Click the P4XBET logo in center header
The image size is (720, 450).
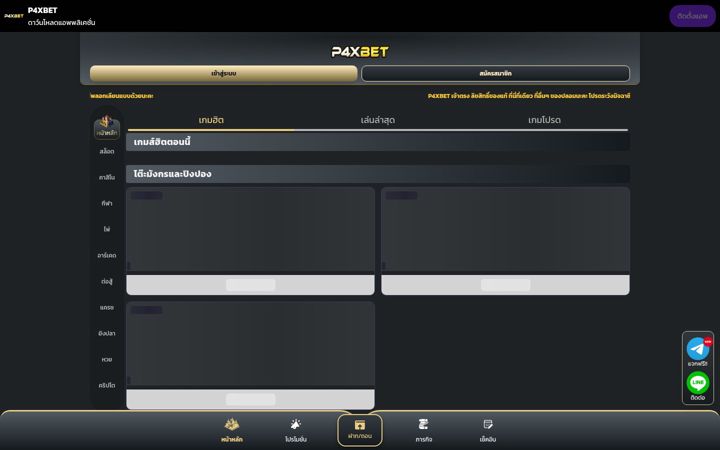click(360, 51)
